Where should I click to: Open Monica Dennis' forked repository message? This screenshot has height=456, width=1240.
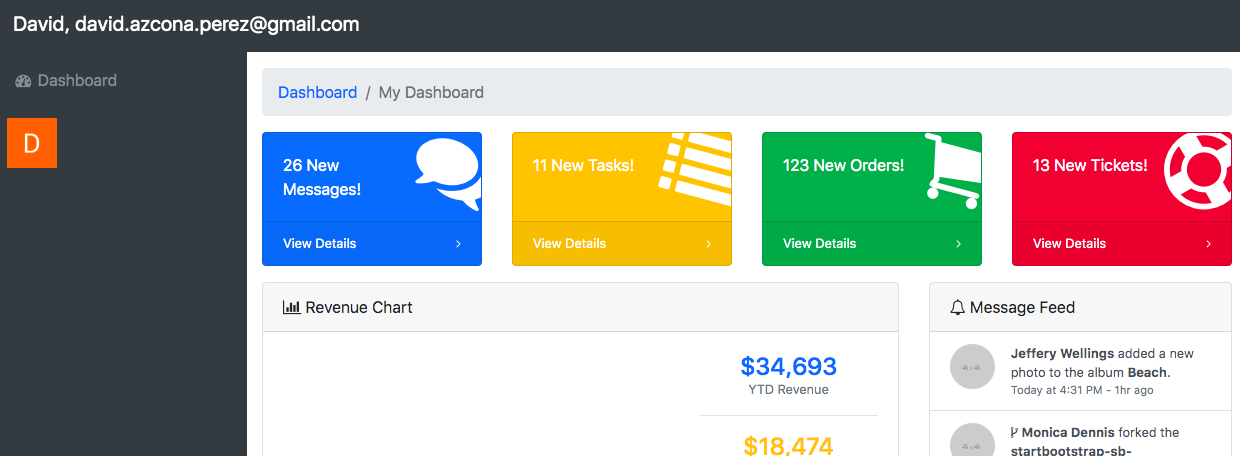[x=1080, y=434]
